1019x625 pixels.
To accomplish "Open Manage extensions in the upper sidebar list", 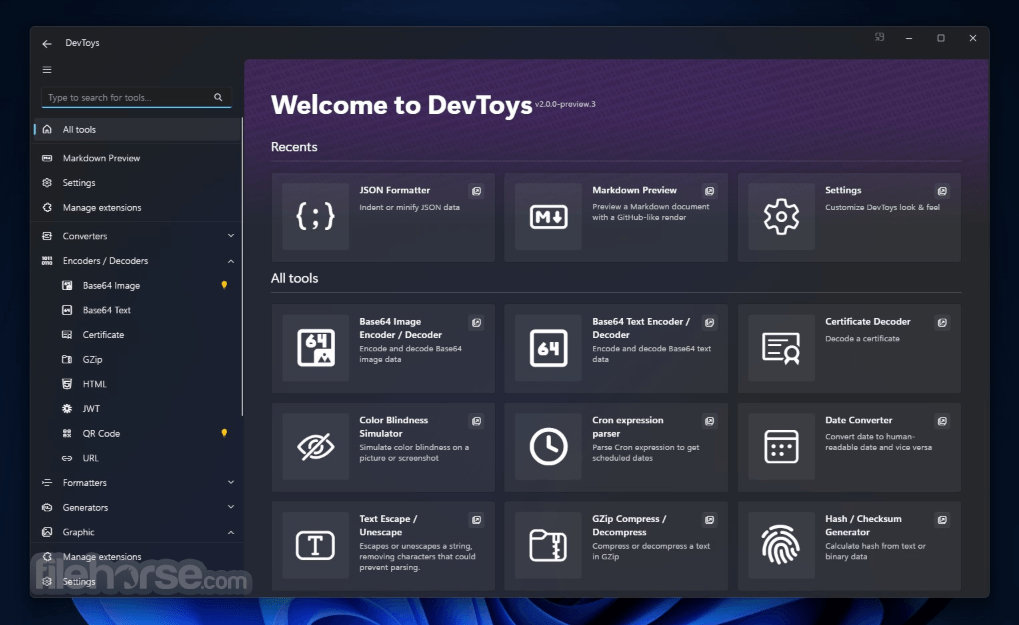I will (x=137, y=207).
